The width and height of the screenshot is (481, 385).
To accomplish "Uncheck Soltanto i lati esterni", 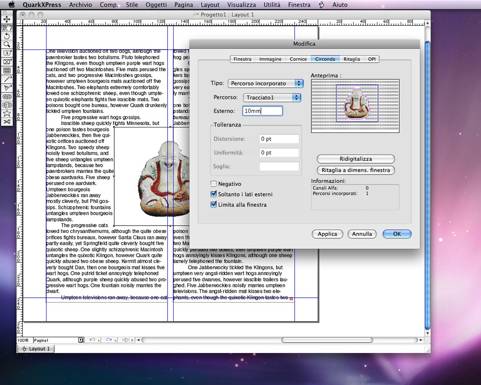I will (x=214, y=194).
